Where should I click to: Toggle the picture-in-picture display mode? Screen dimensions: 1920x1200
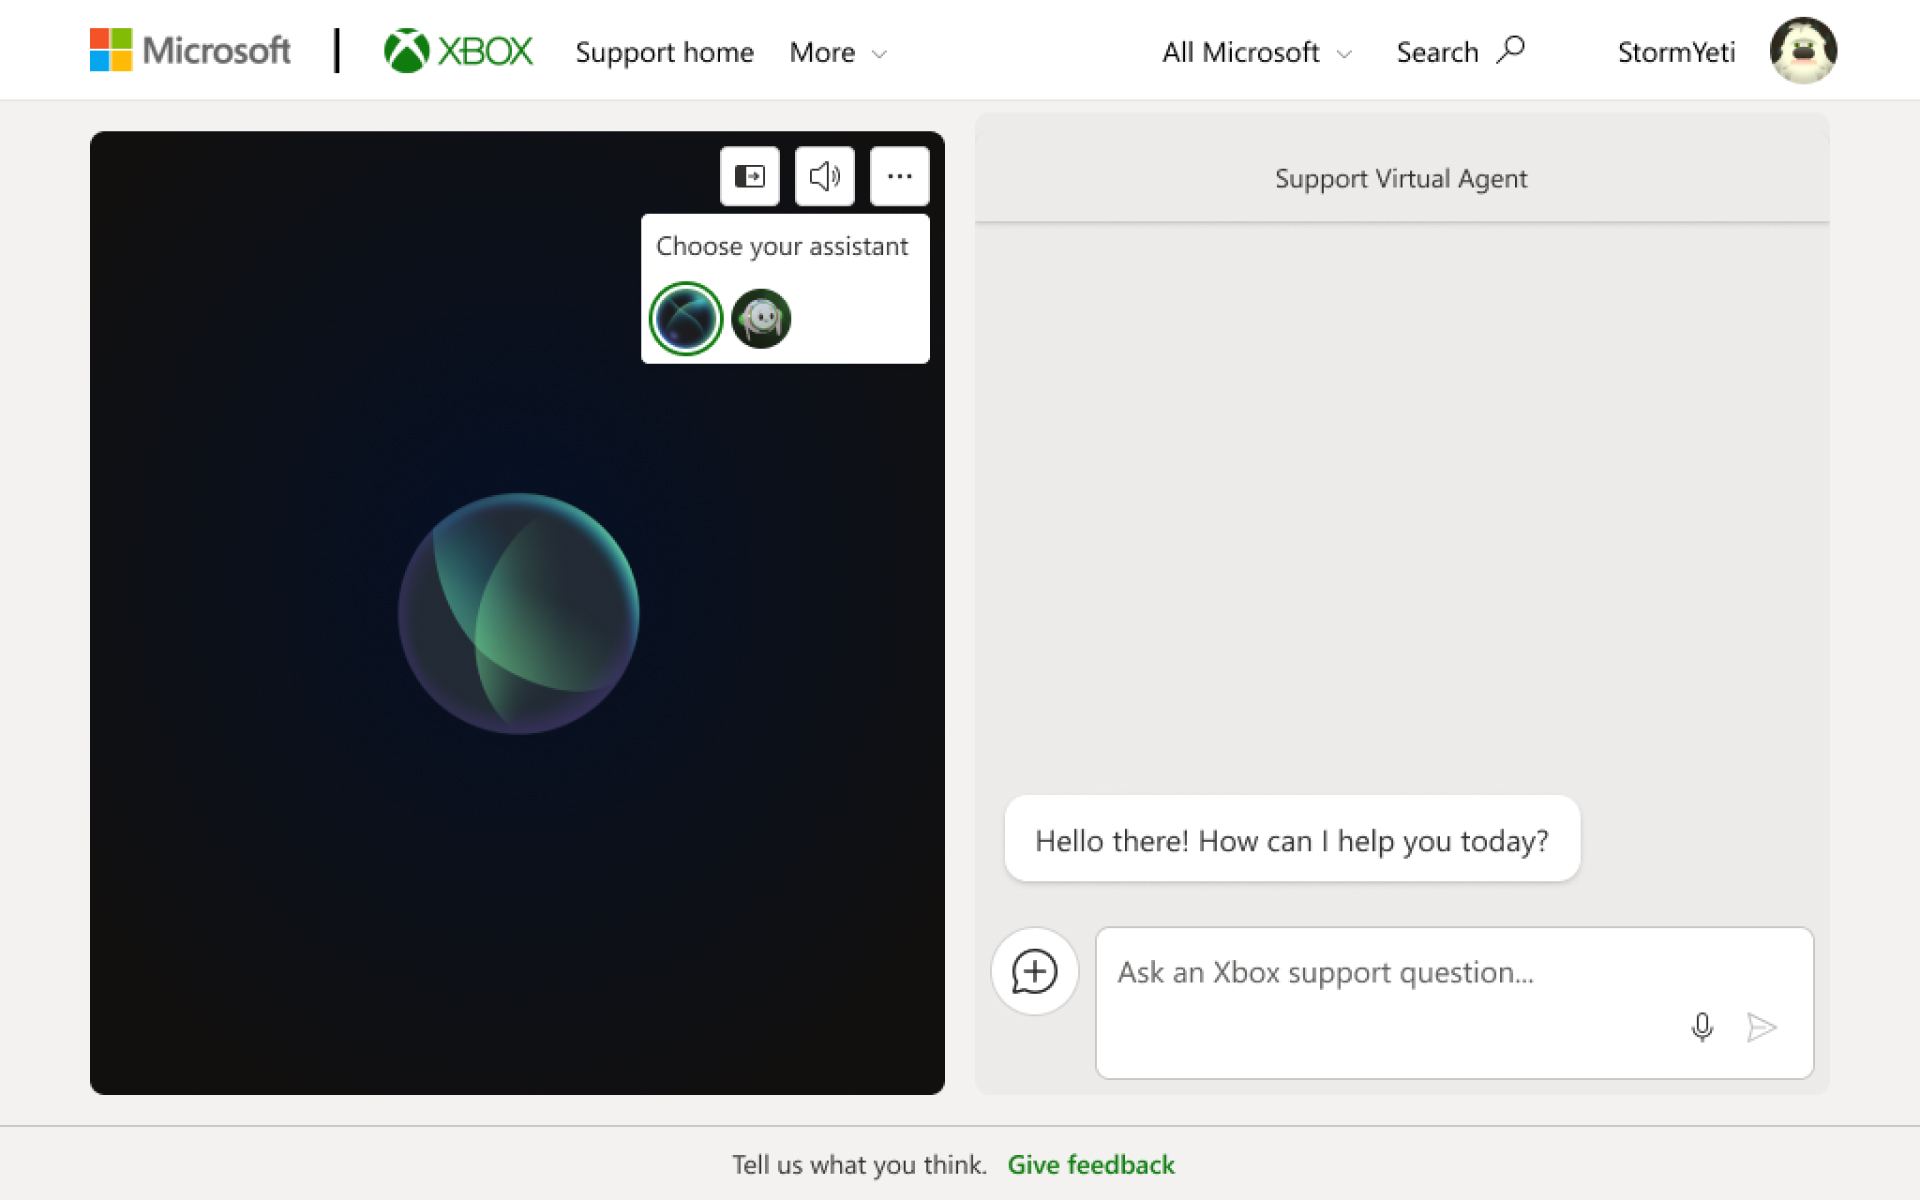tap(751, 176)
